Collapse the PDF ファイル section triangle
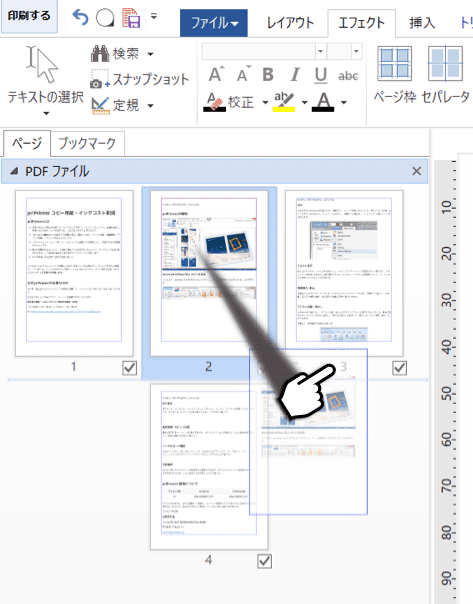473x604 pixels. (14, 171)
